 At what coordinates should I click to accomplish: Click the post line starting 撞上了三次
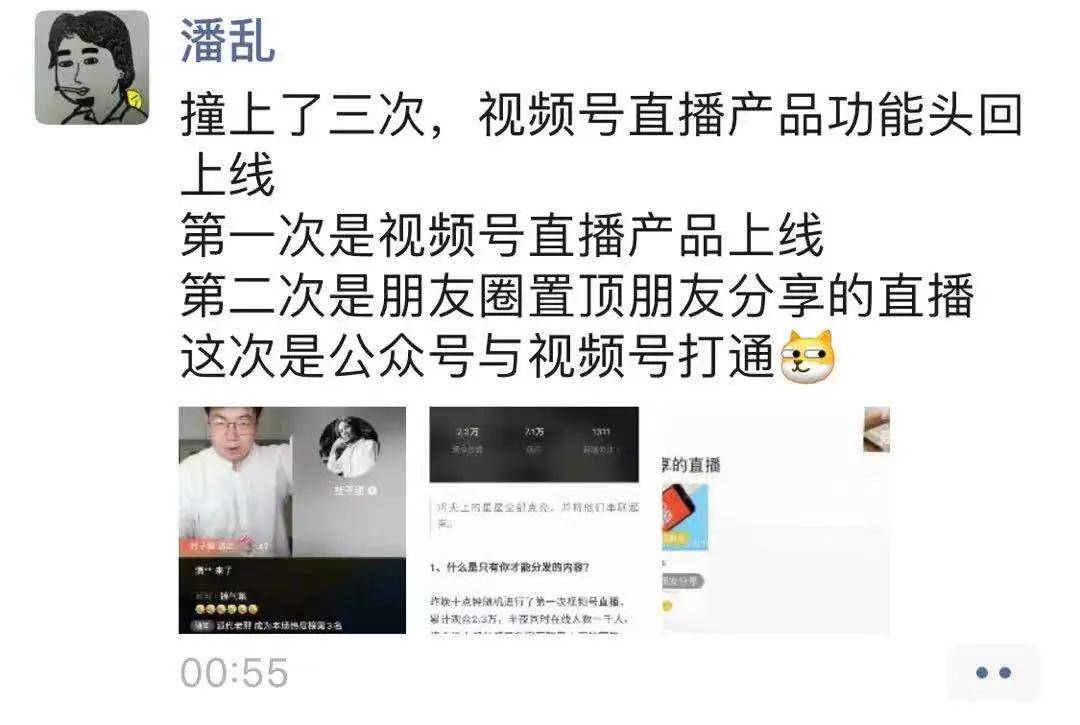[601, 145]
